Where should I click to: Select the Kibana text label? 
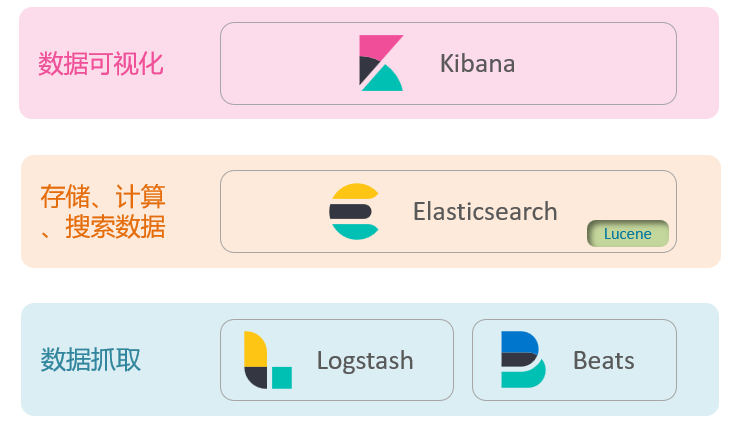pos(477,63)
